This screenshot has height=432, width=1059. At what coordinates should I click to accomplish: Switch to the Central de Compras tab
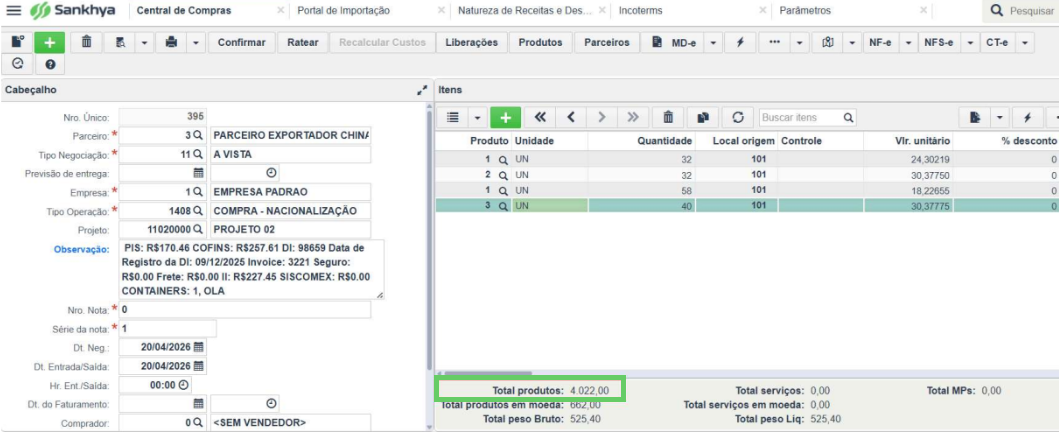pos(184,11)
